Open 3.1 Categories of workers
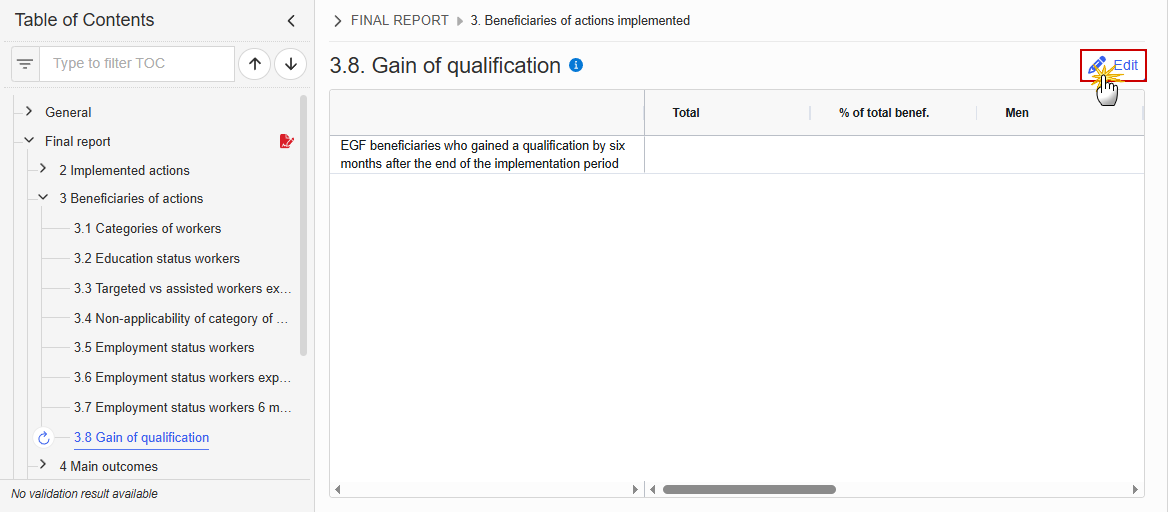The image size is (1168, 512). (147, 229)
